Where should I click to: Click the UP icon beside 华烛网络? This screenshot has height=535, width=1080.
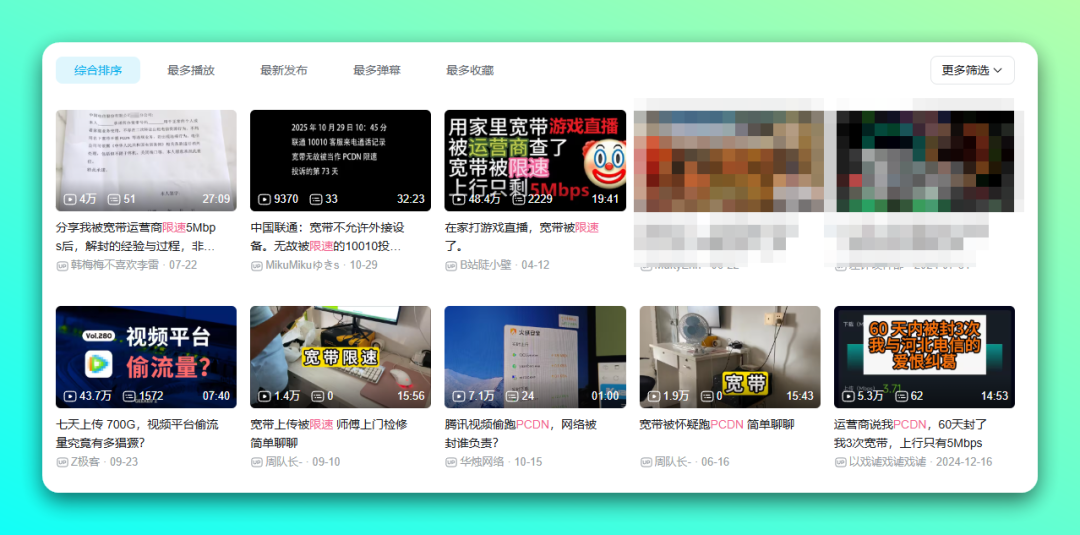click(450, 461)
